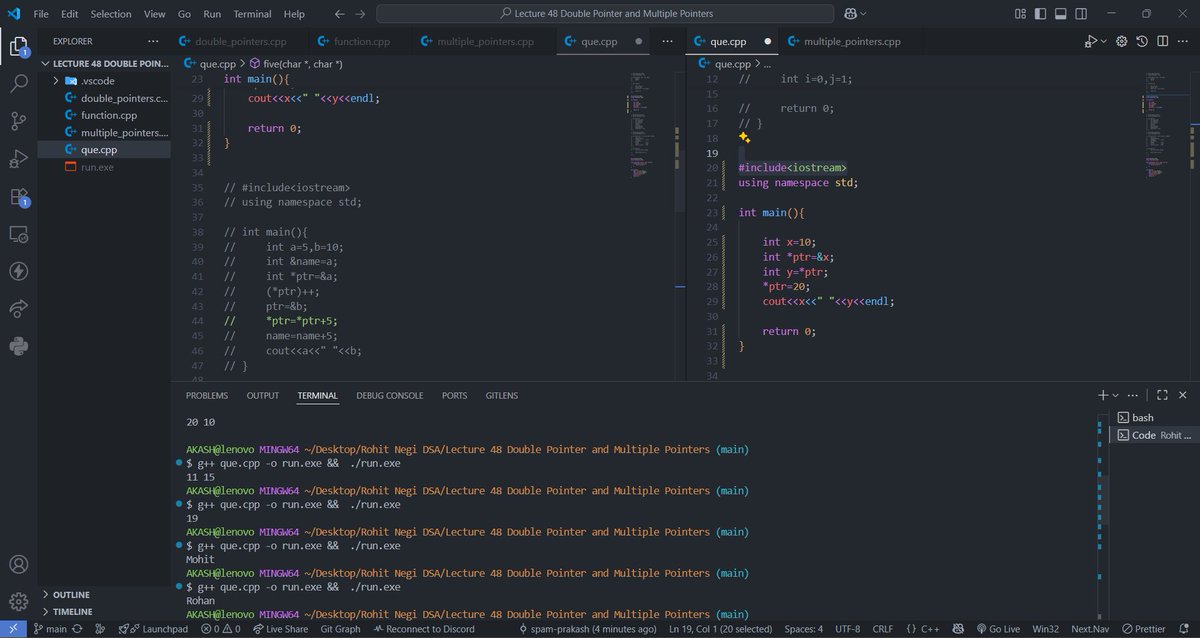Screen dimensions: 1200x638
Task: Open multiple_pointers.cpp tab in right editor group
Action: tap(852, 41)
